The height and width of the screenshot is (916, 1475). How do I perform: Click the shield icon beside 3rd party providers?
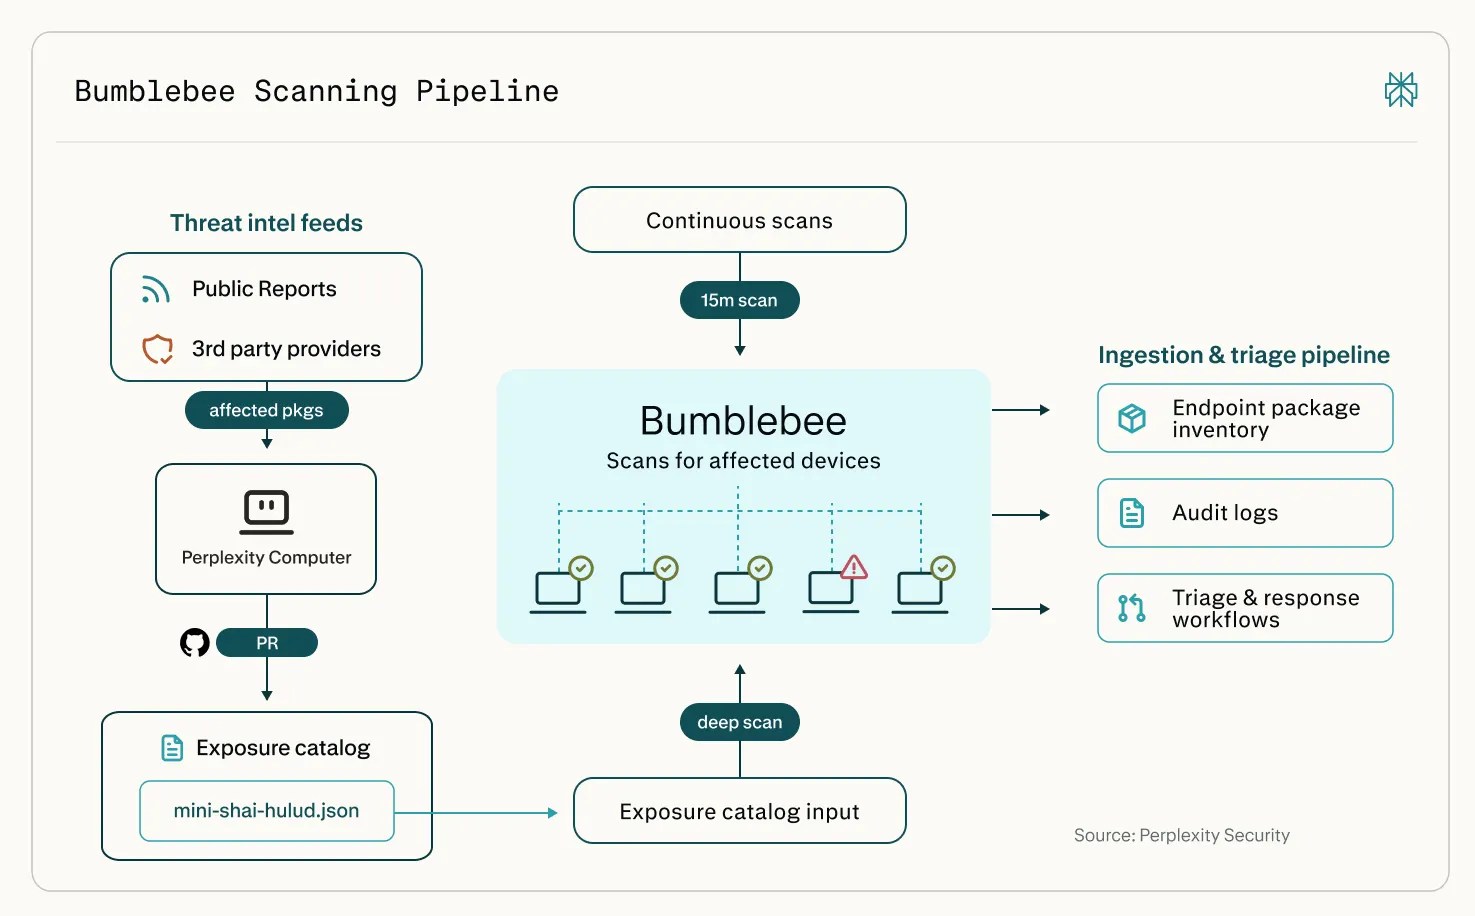157,349
